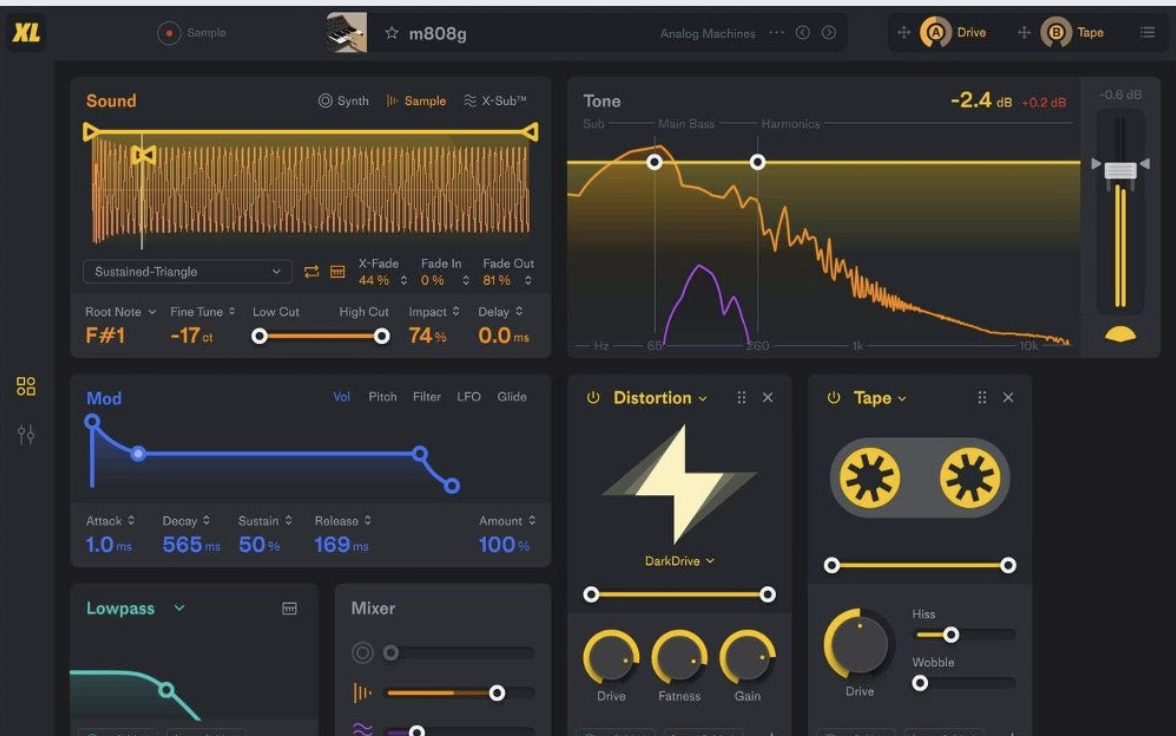The height and width of the screenshot is (736, 1176).
Task: Switch Sound source to X-Sub
Action: [495, 101]
